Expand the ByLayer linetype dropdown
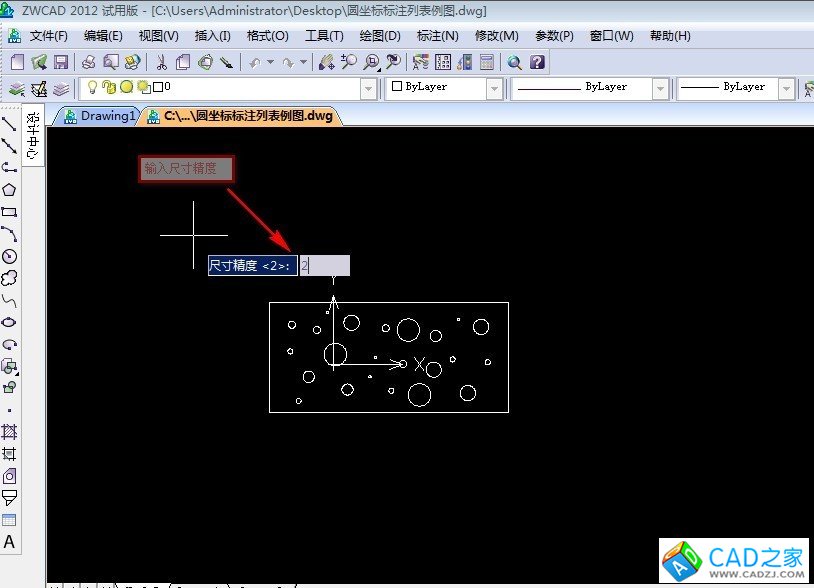 (x=660, y=89)
